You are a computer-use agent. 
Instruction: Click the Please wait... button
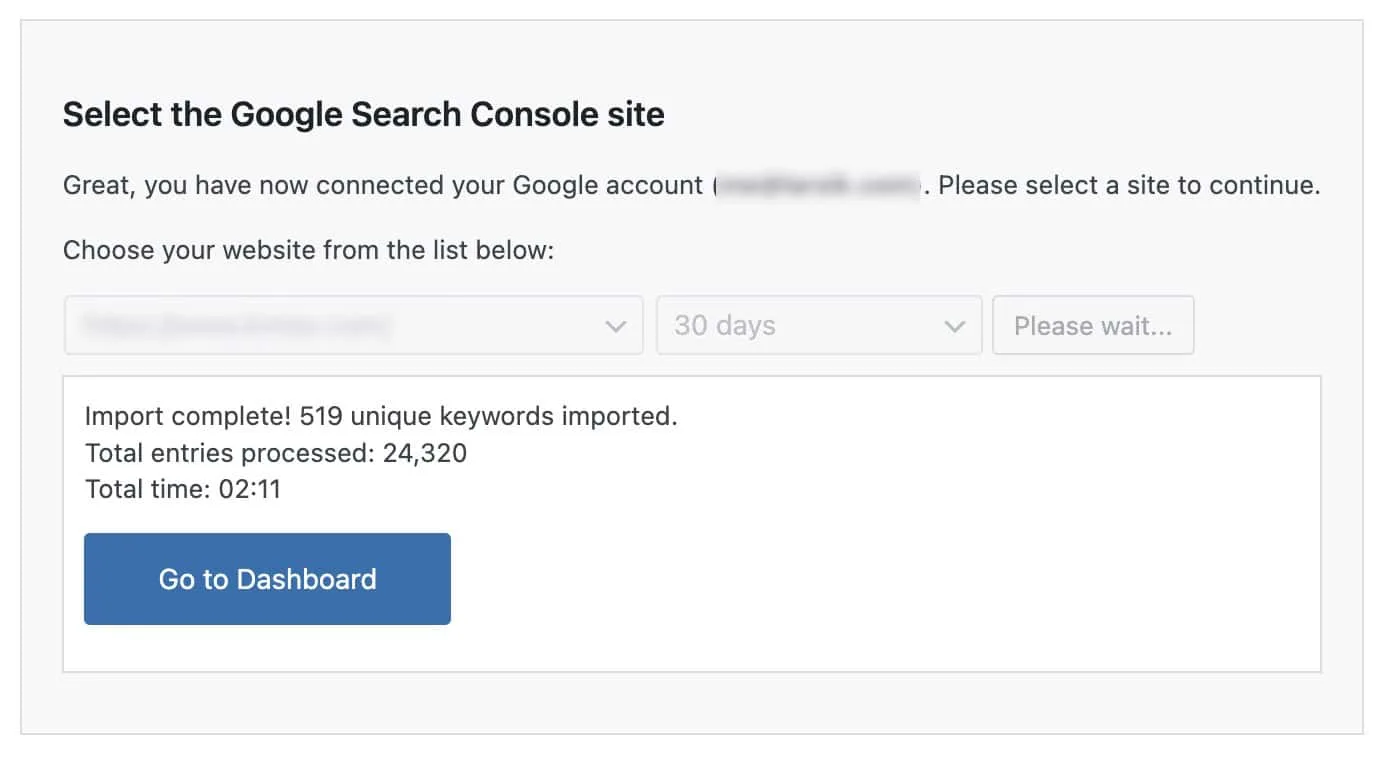[x=1093, y=325]
